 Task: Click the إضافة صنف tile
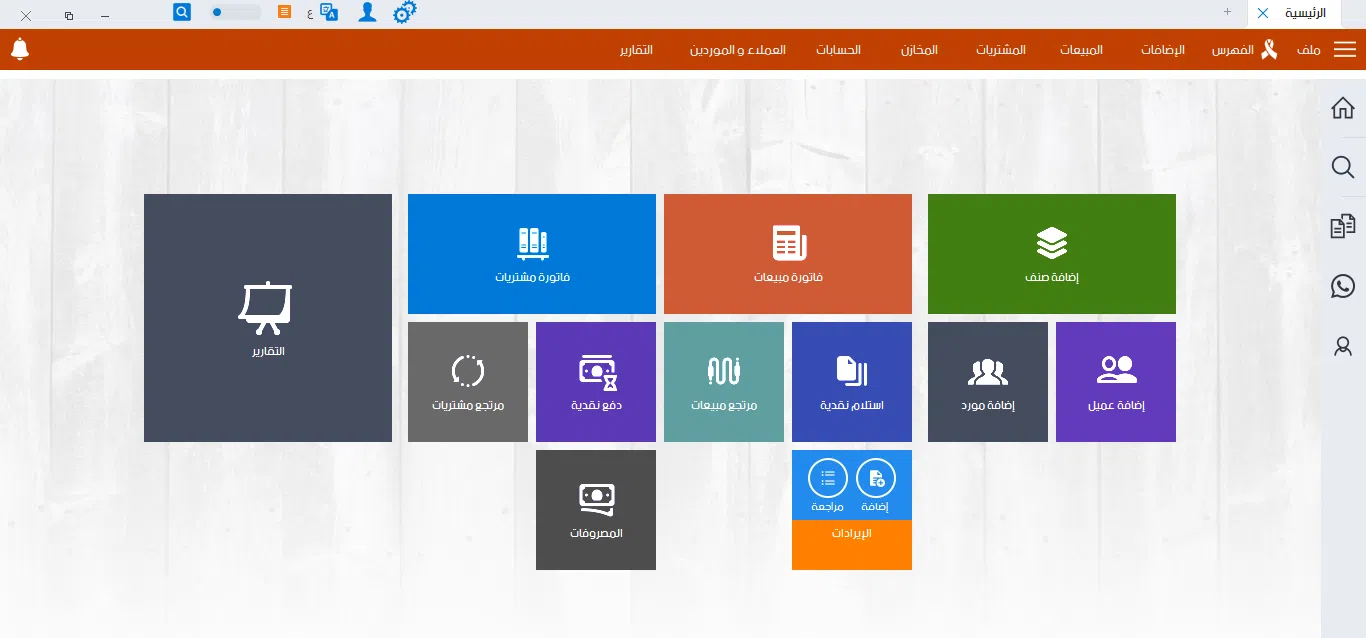coord(1052,254)
